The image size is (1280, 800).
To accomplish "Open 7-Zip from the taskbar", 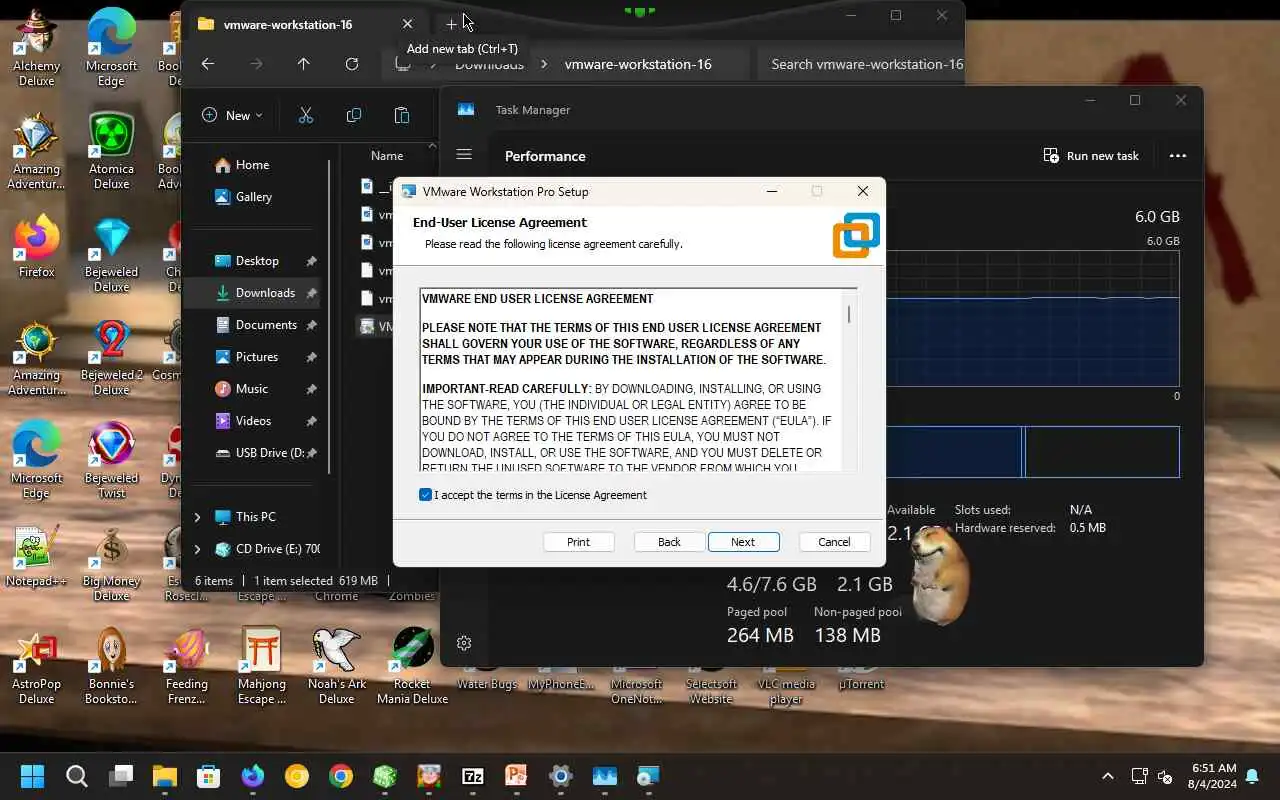I will pos(473,776).
